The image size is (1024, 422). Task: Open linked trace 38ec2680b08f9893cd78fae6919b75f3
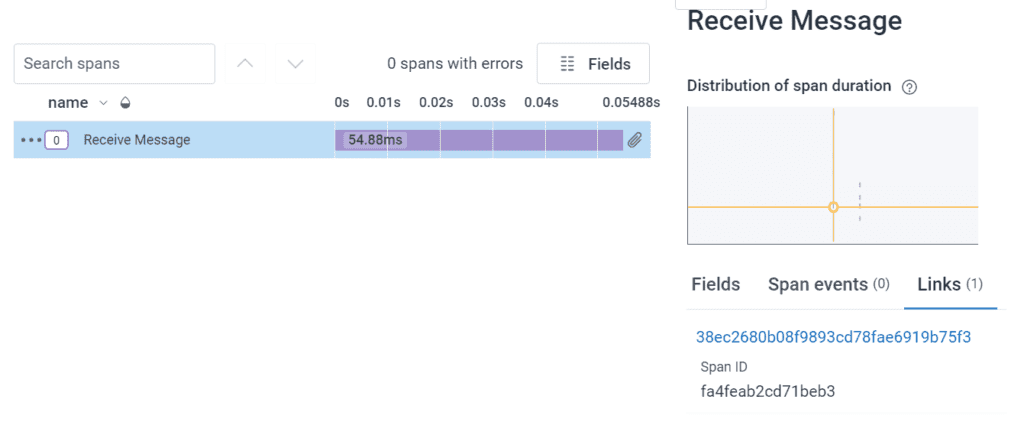[x=833, y=337]
